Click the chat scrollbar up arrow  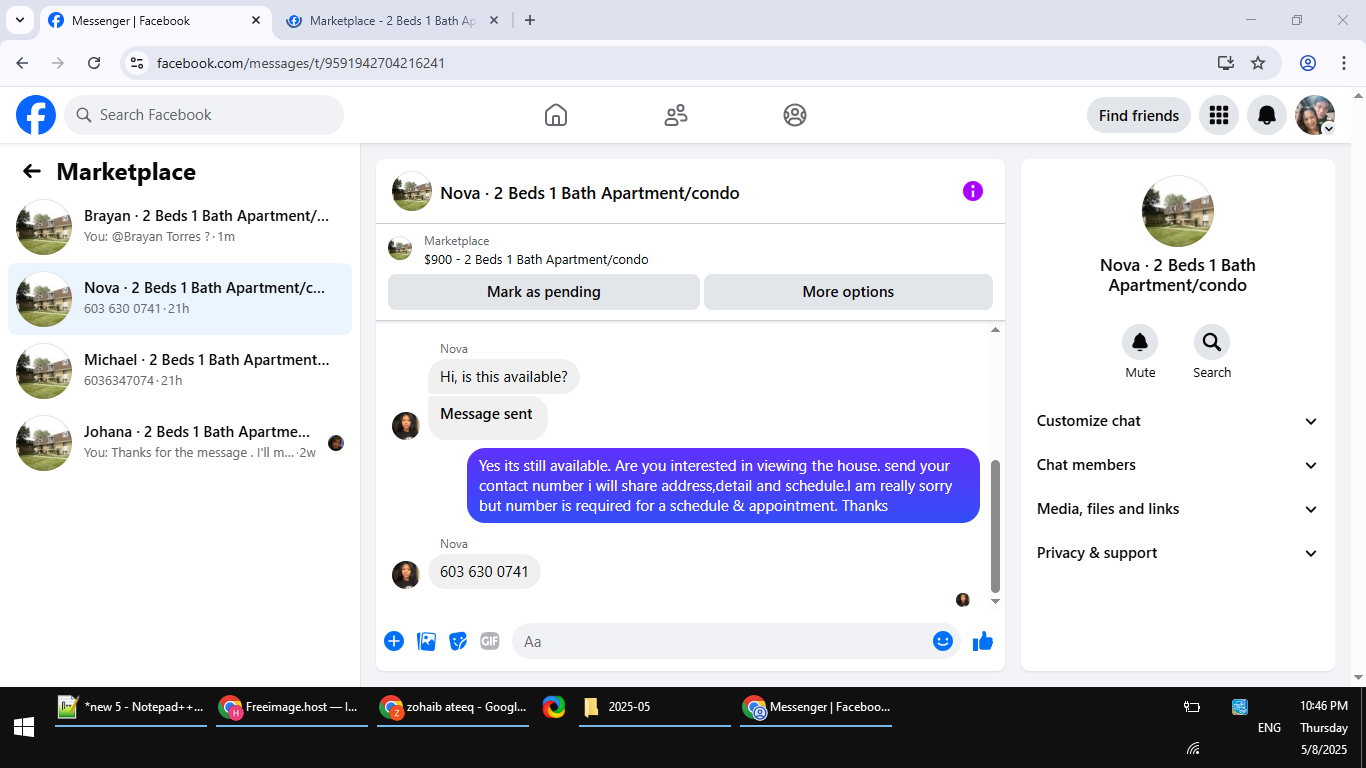(995, 329)
